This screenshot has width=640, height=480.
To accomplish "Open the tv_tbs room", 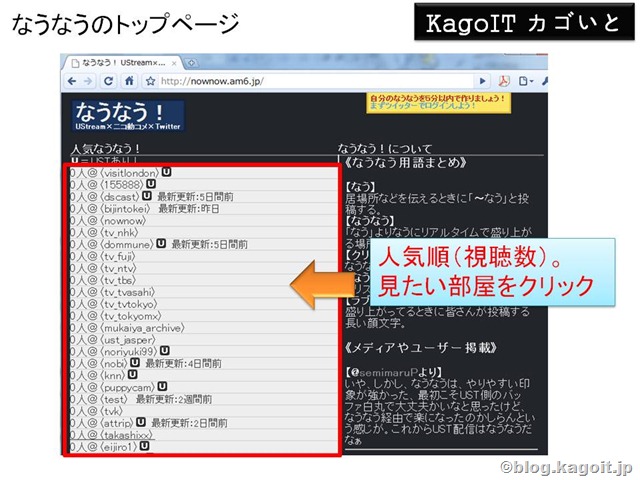I will (118, 280).
